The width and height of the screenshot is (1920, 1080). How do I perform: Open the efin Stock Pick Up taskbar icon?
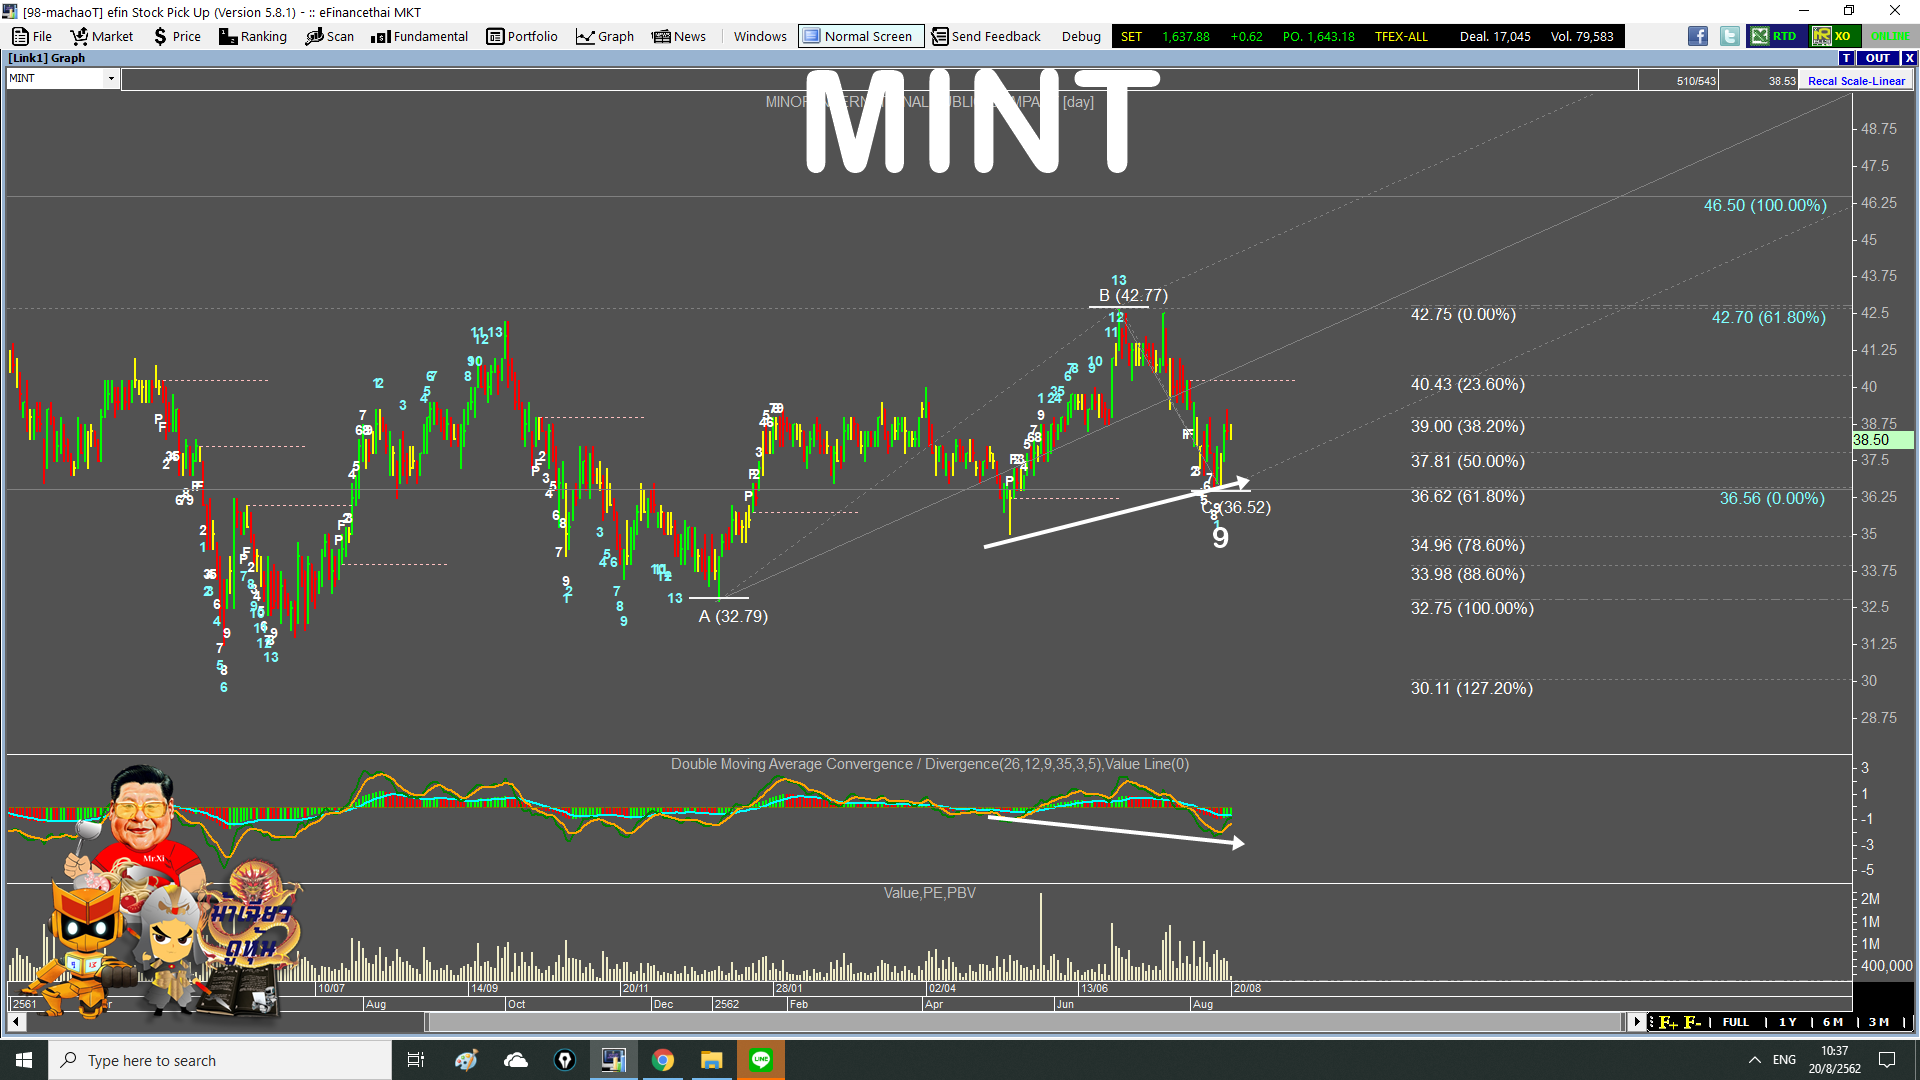[x=613, y=1060]
